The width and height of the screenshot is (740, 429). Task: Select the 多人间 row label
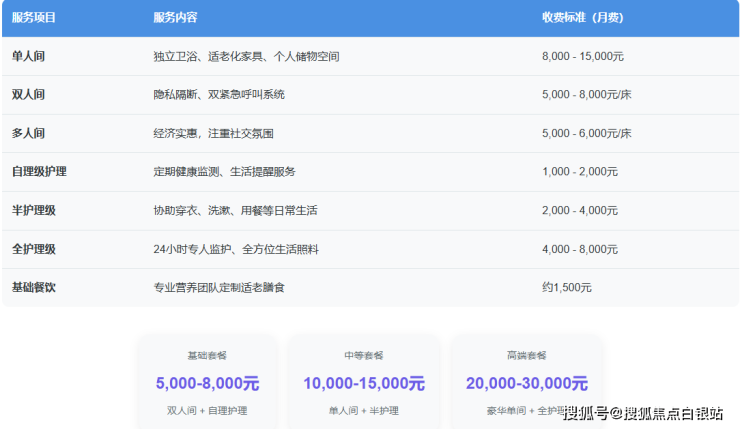click(x=28, y=133)
